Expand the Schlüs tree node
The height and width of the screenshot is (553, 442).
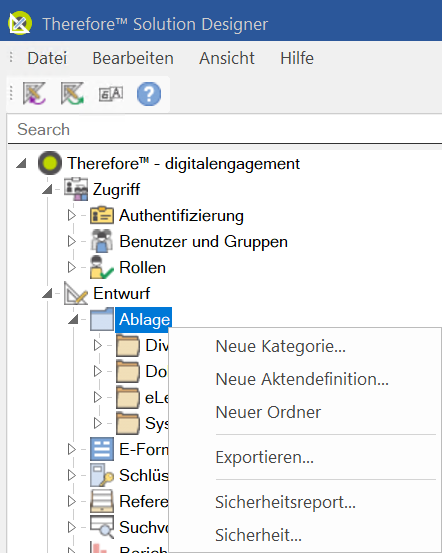[x=72, y=475]
